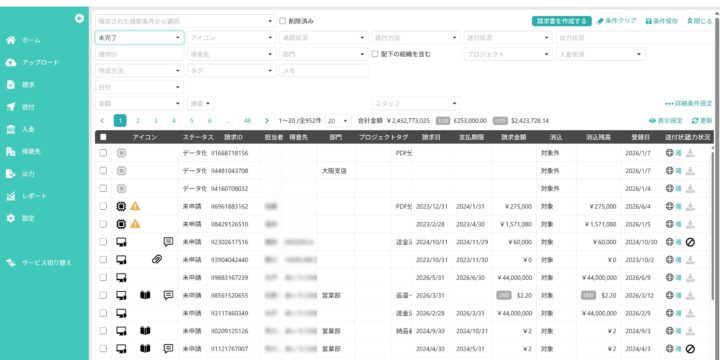Expand the 送付方法 filter dropdown

tap(416, 38)
